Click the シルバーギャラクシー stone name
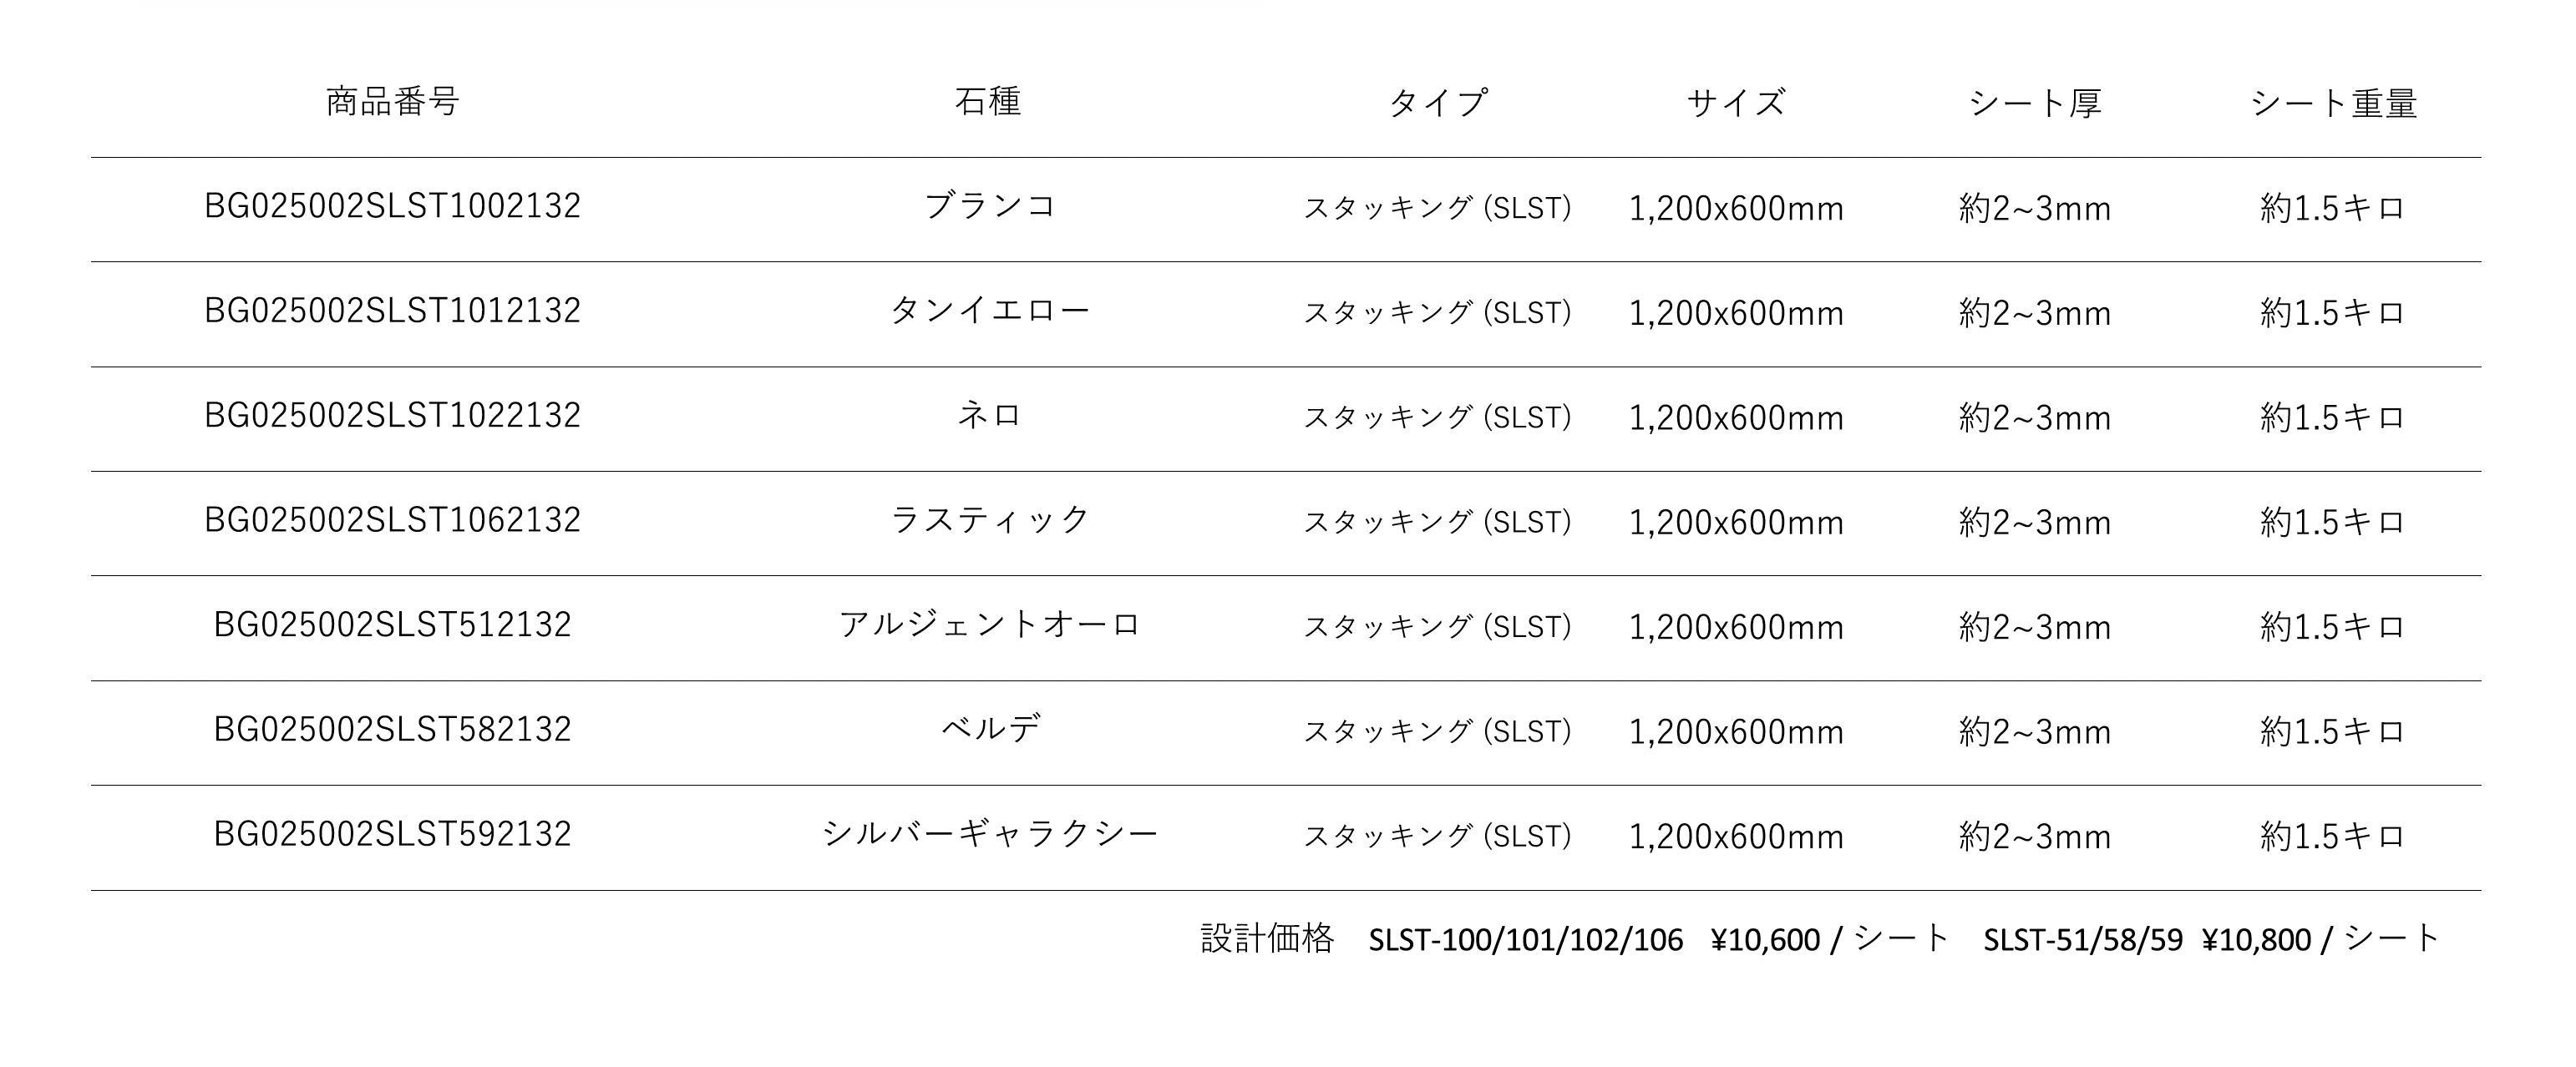2576x1067 pixels. (x=989, y=834)
